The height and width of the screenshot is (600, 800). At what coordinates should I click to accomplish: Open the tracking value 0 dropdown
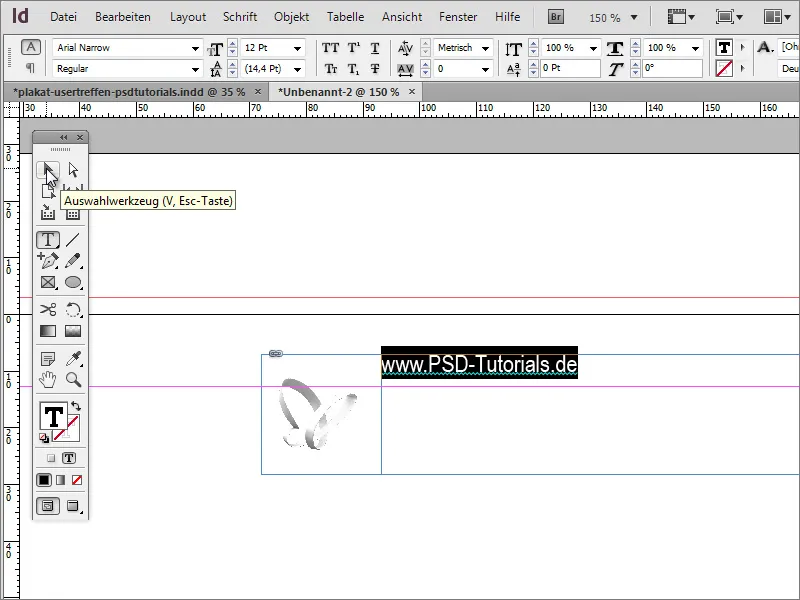pyautogui.click(x=485, y=69)
